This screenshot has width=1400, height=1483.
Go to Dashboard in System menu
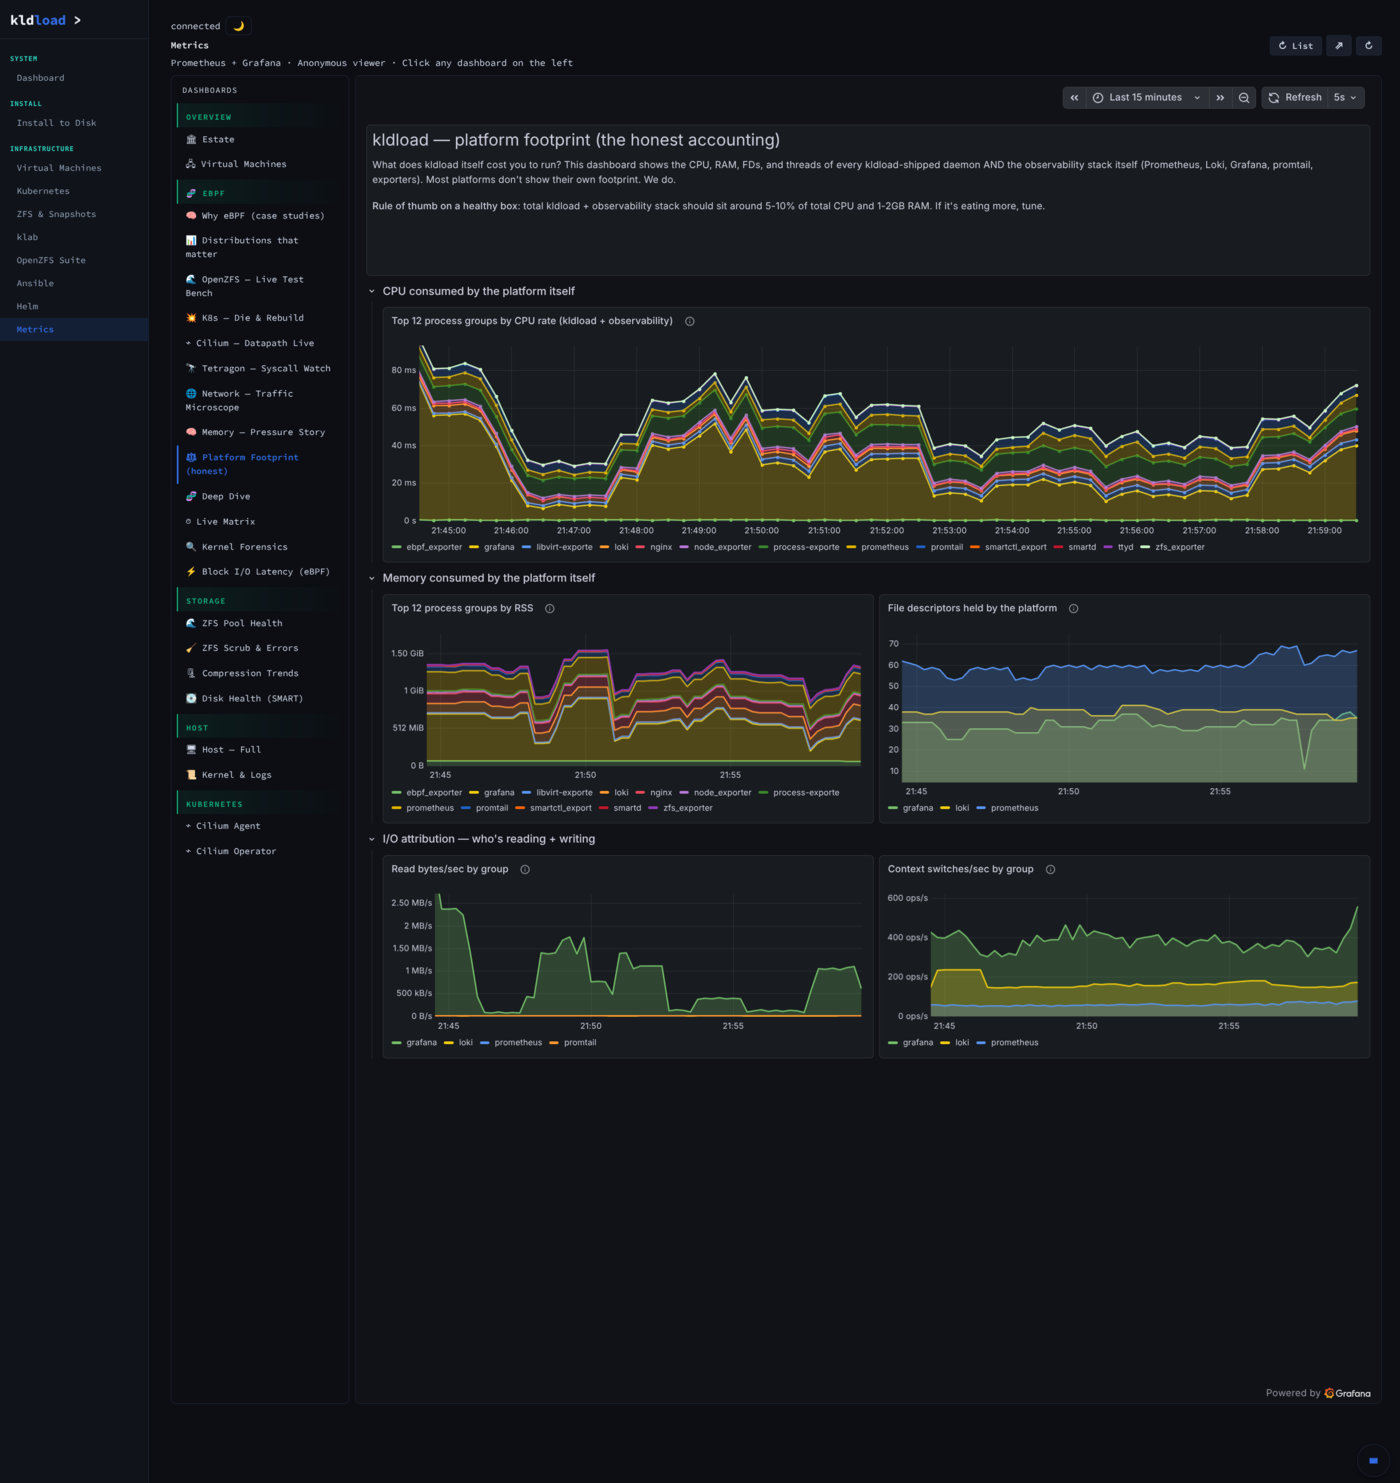74,78
